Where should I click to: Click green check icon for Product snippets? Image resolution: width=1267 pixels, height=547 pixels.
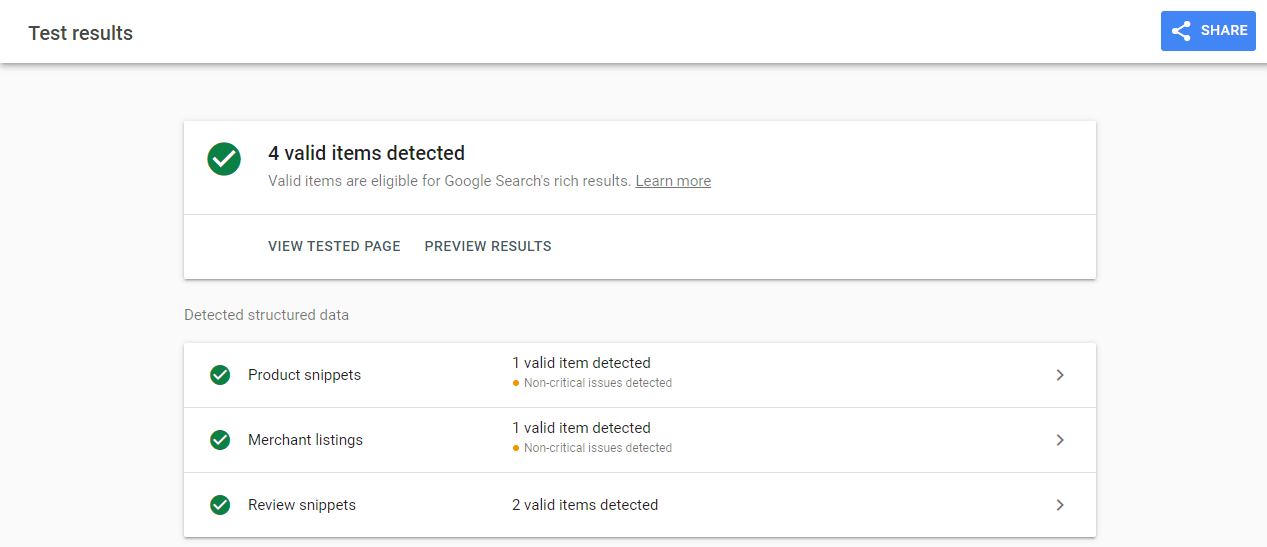pos(220,375)
